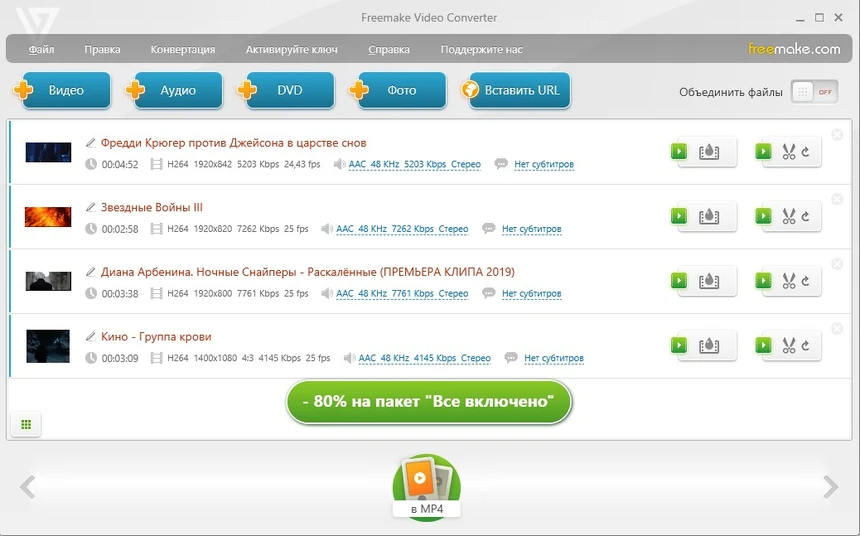860x536 pixels.
Task: Open the Правка menu
Action: tap(102, 49)
